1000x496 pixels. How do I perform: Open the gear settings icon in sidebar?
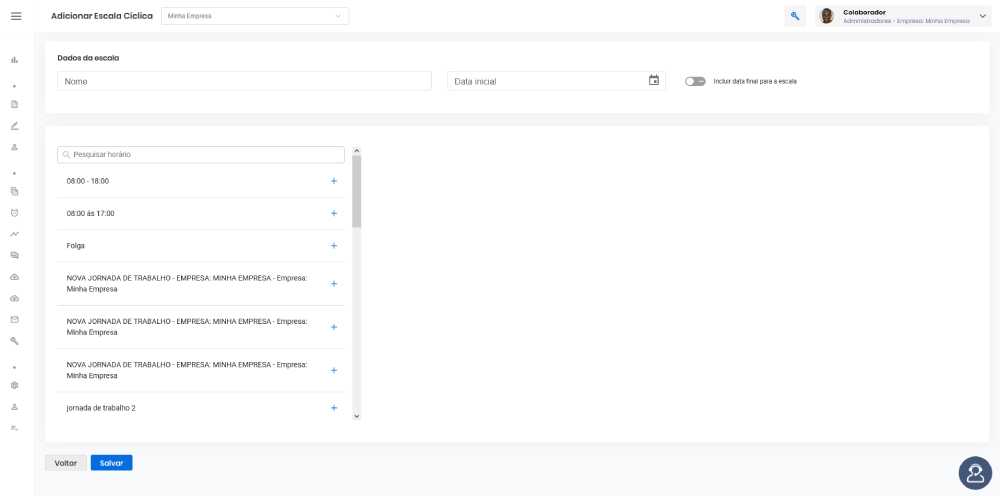pyautogui.click(x=15, y=385)
